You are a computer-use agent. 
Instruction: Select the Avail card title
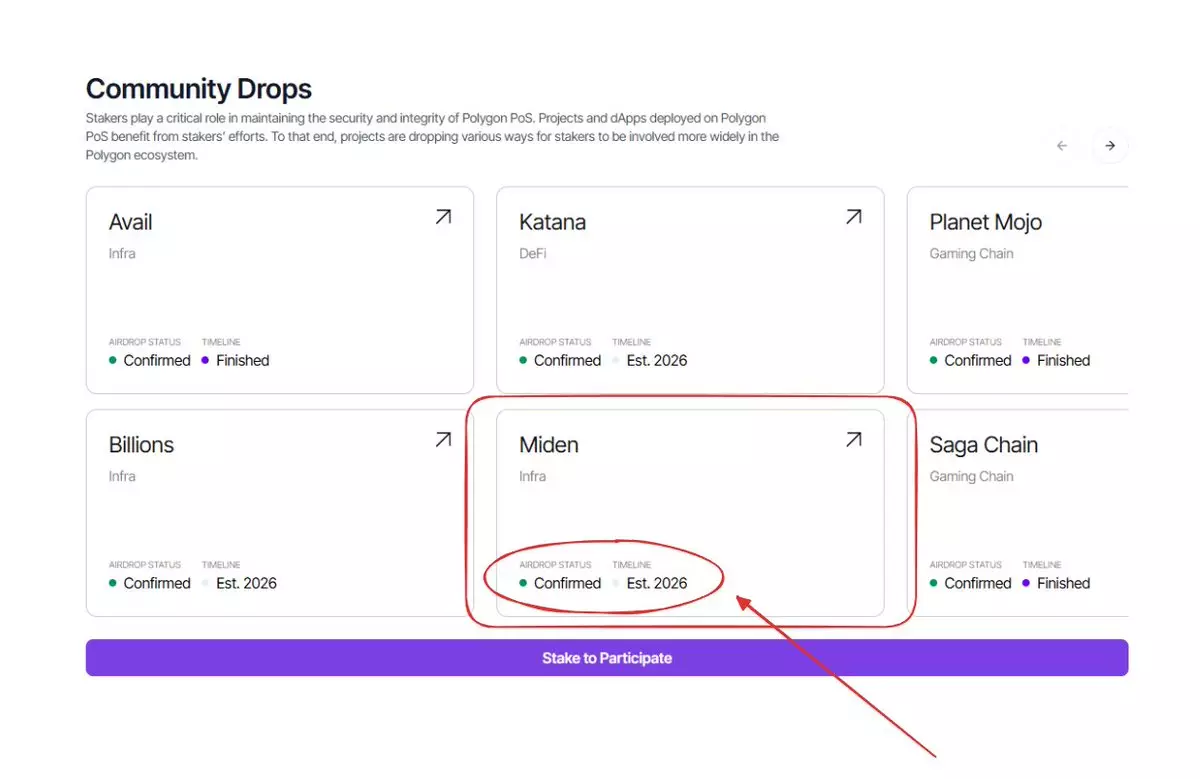[131, 222]
